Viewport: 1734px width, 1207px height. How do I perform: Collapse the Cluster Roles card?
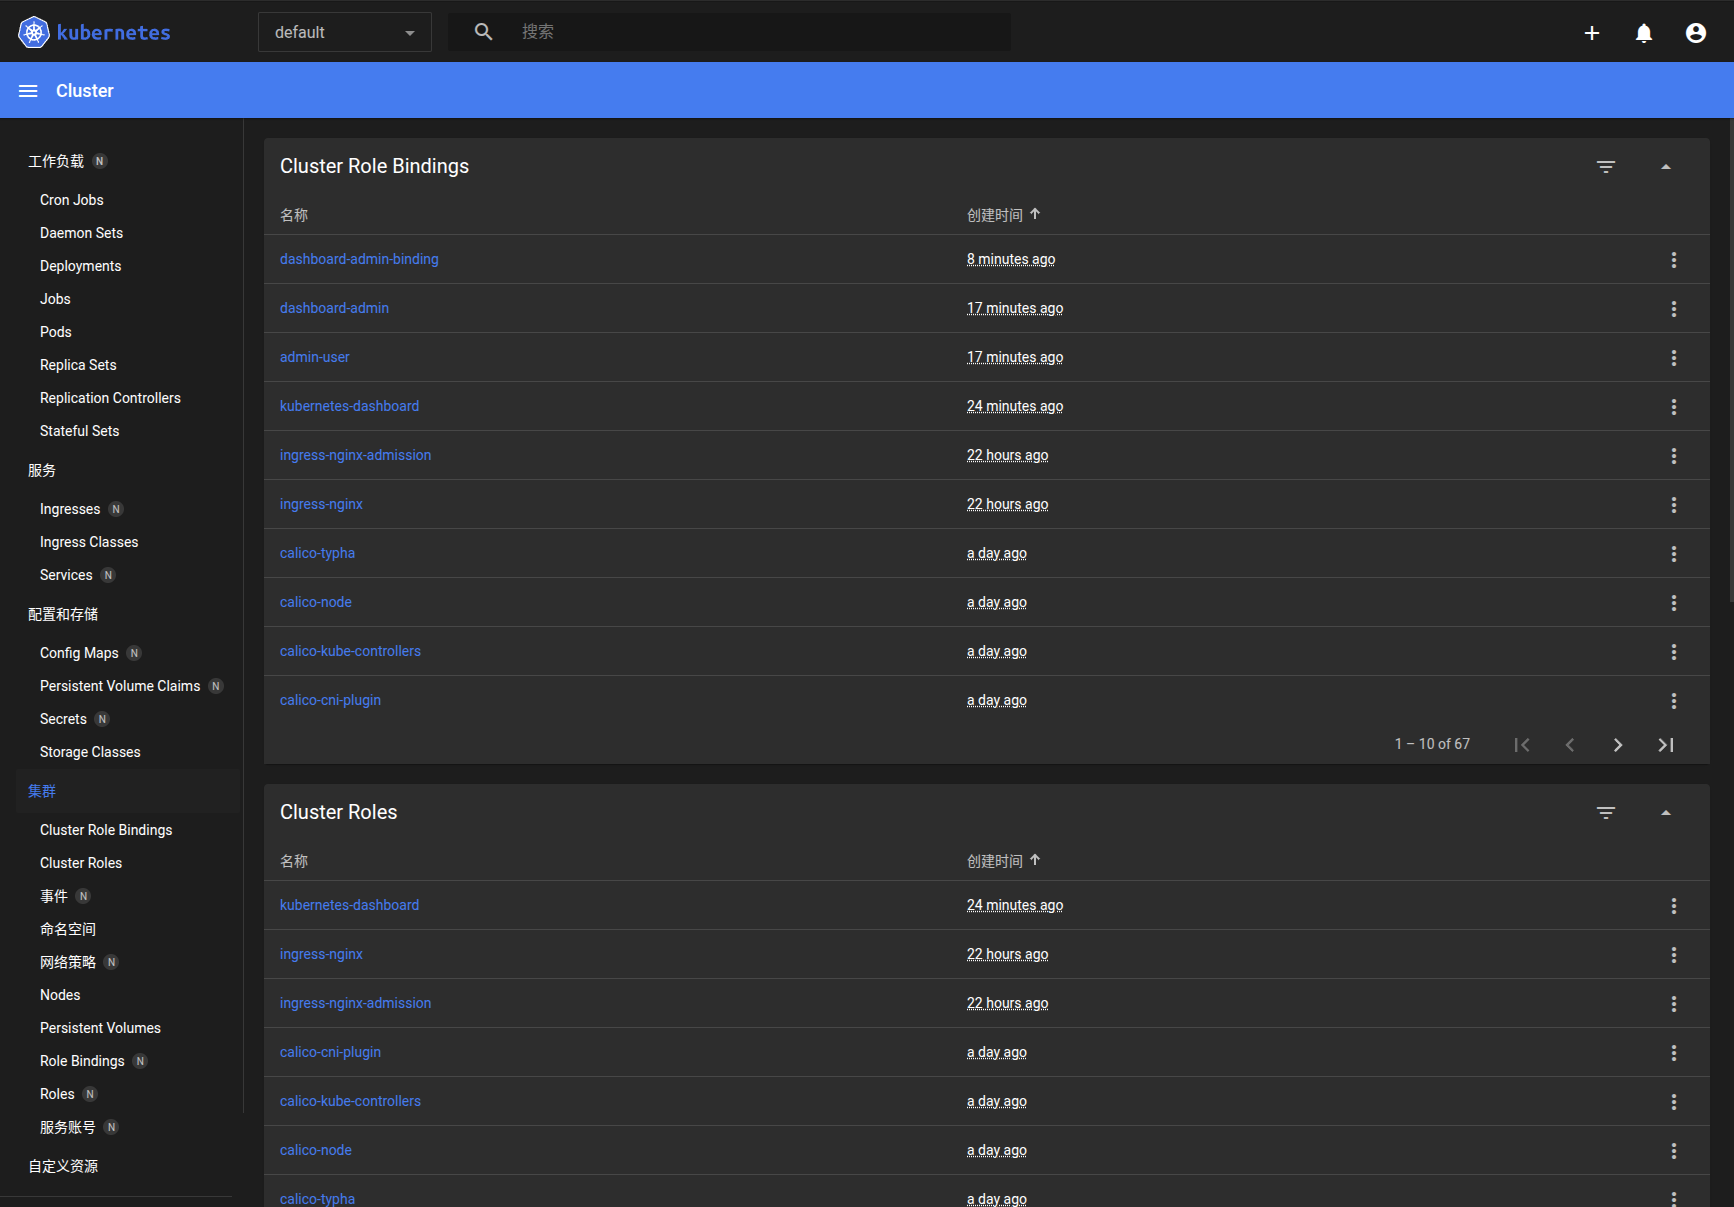tap(1666, 813)
